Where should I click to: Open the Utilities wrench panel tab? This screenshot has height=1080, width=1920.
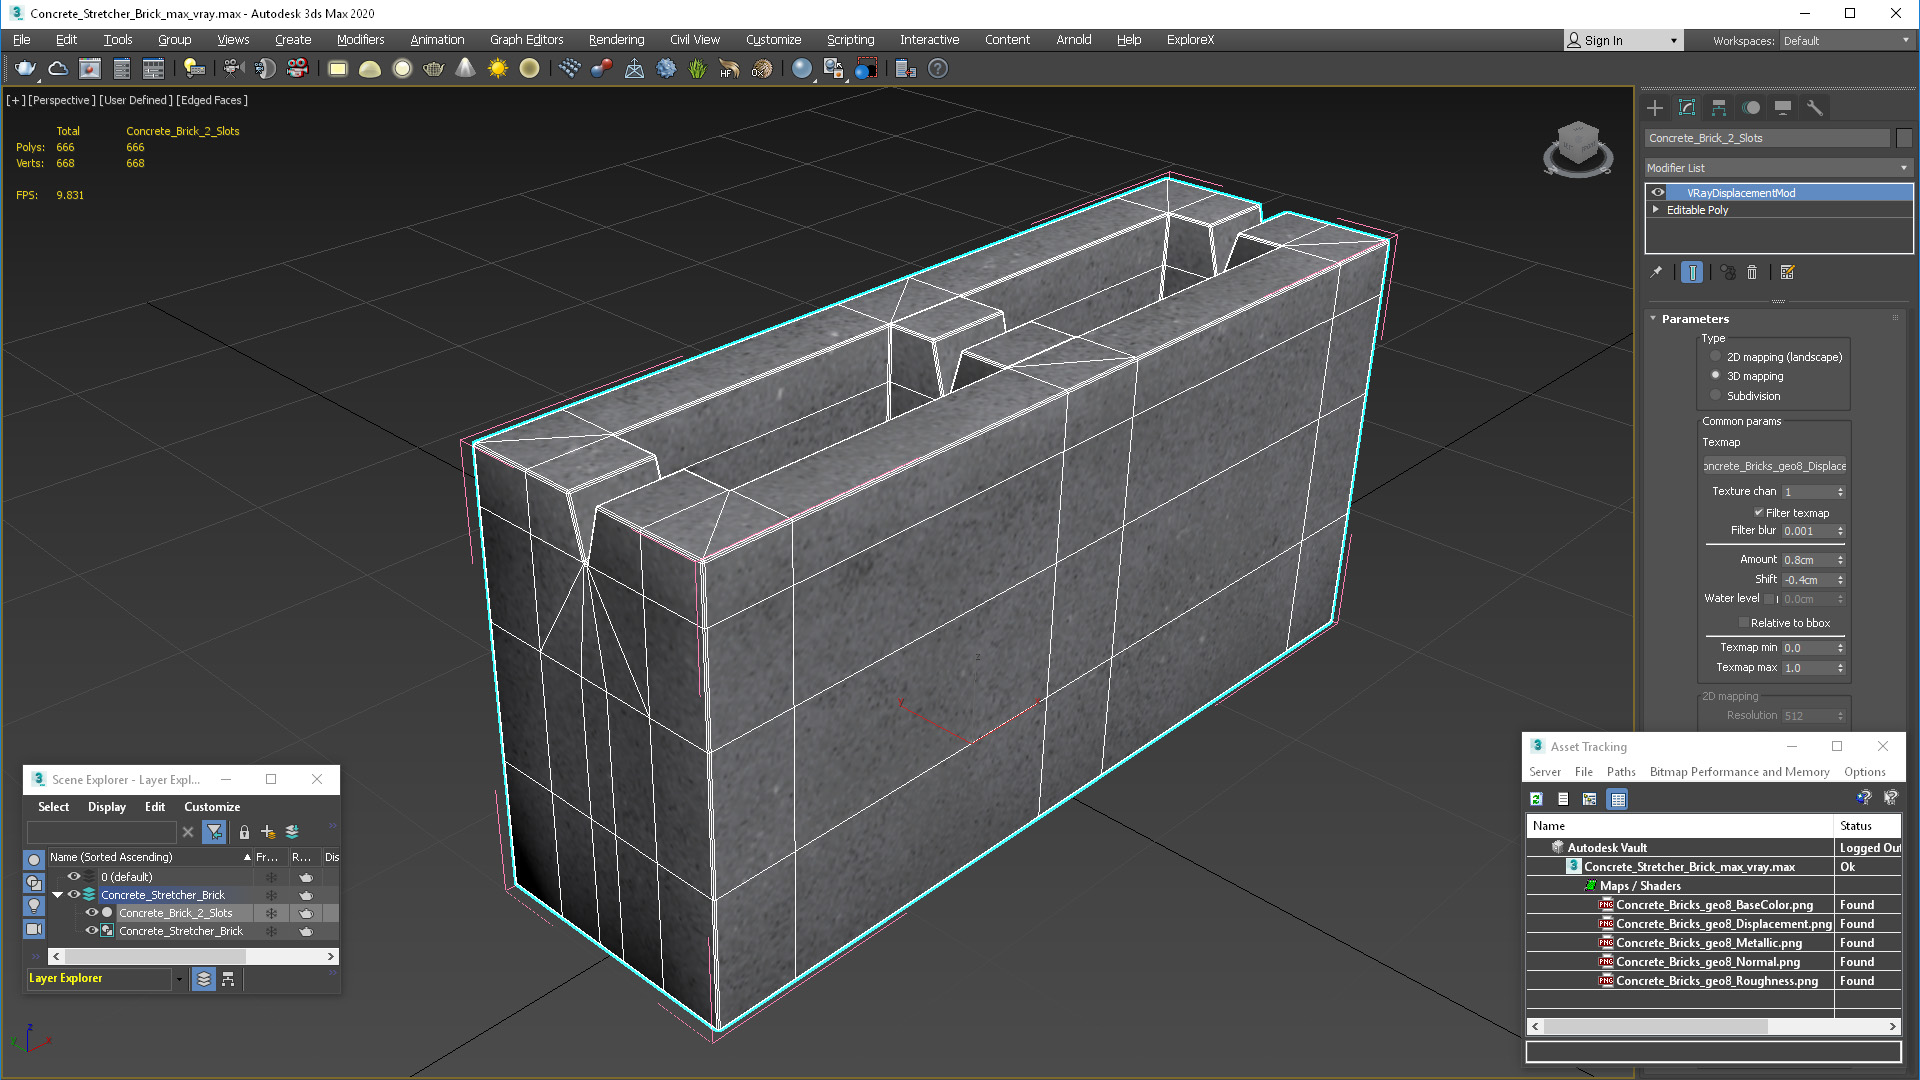click(1815, 107)
